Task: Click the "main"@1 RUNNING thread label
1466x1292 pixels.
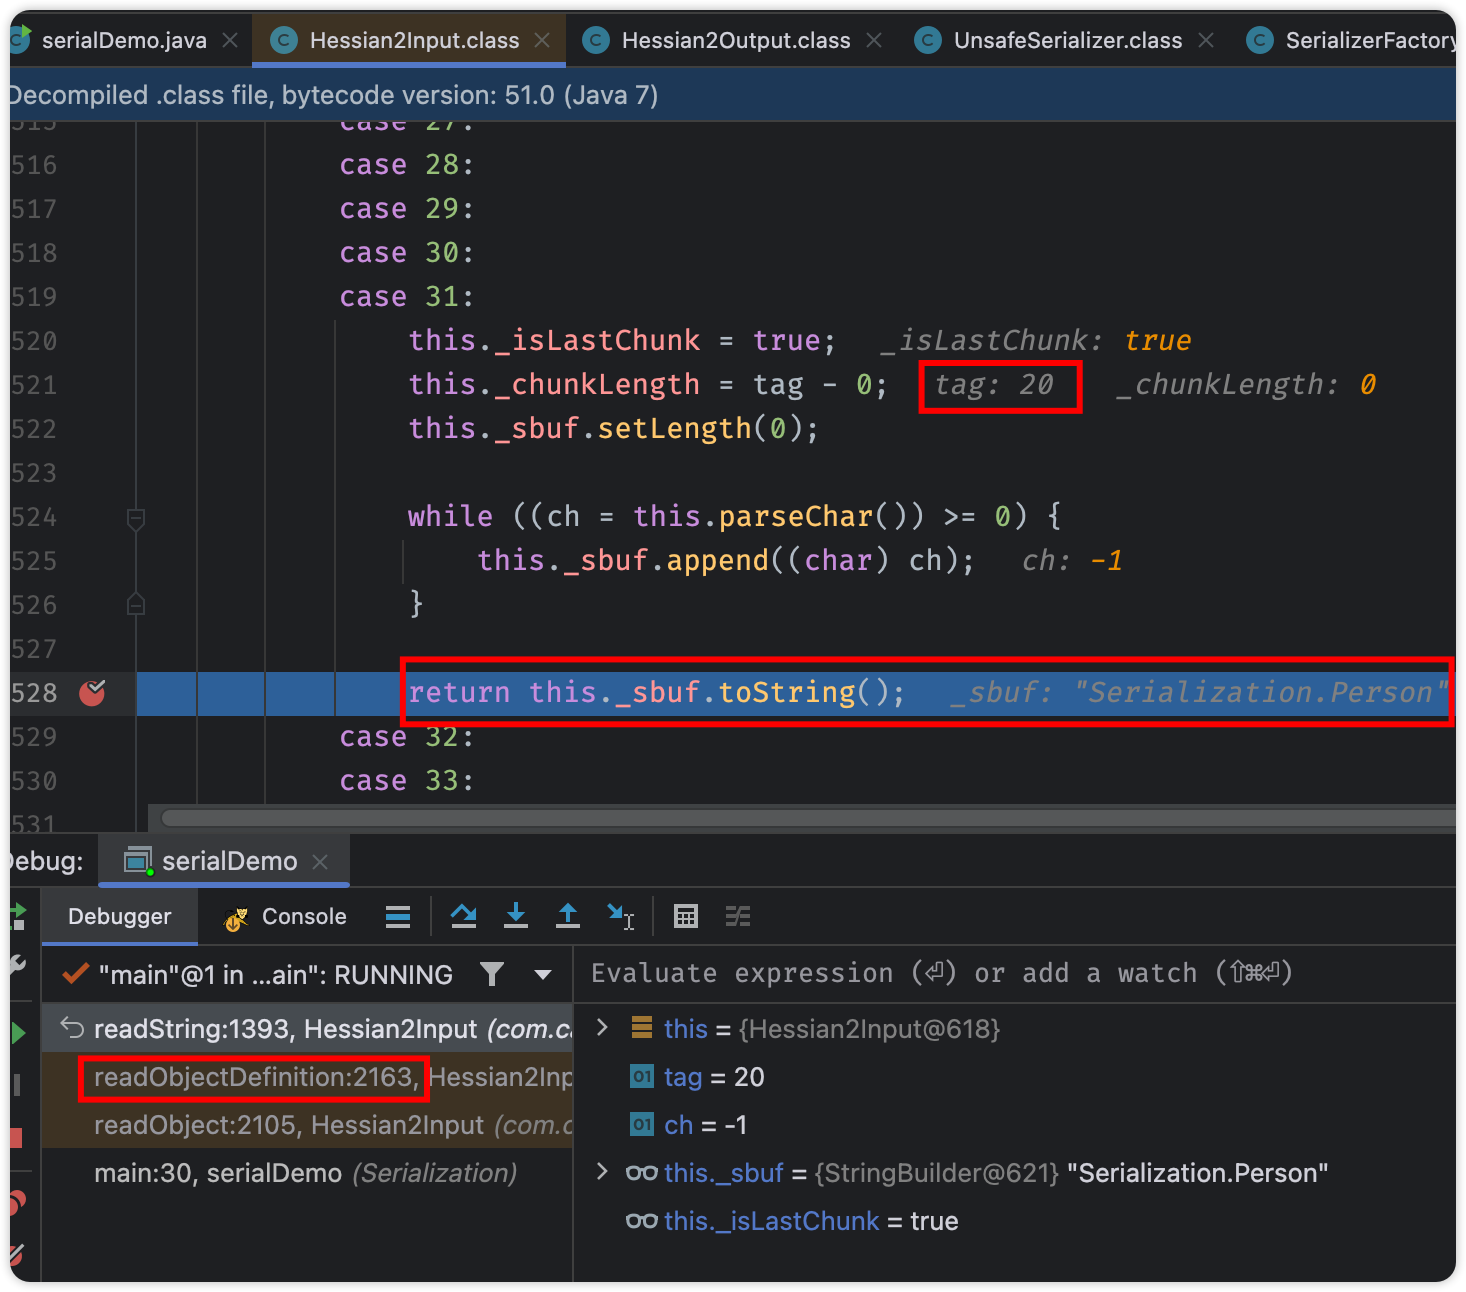Action: [x=275, y=974]
